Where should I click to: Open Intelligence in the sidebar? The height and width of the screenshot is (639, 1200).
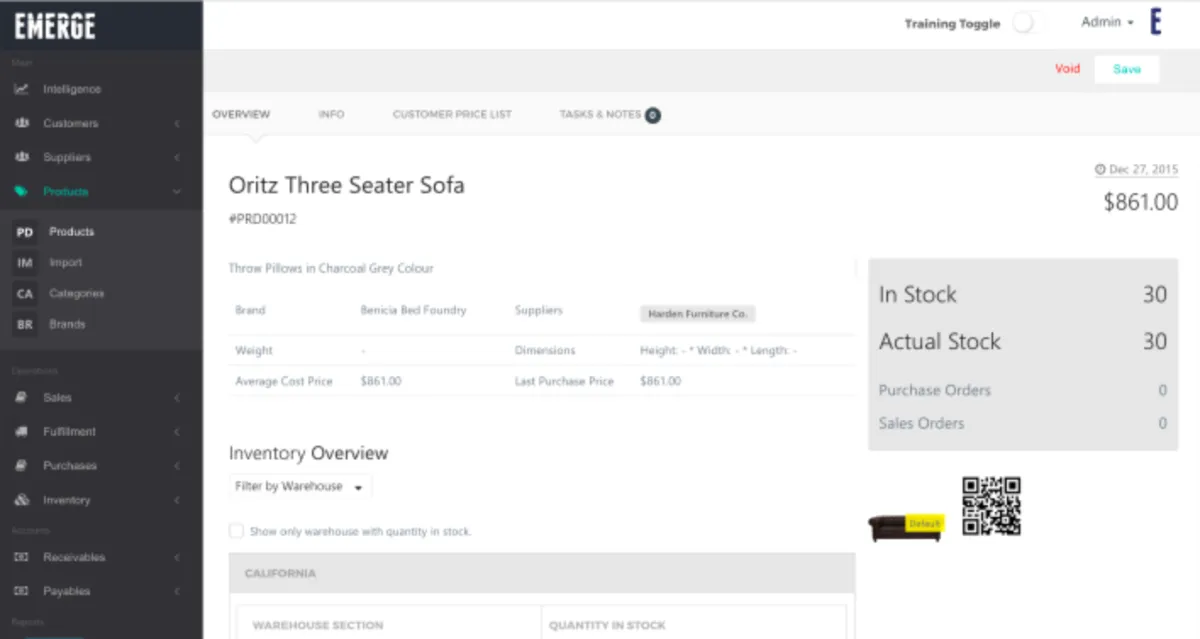(x=72, y=89)
